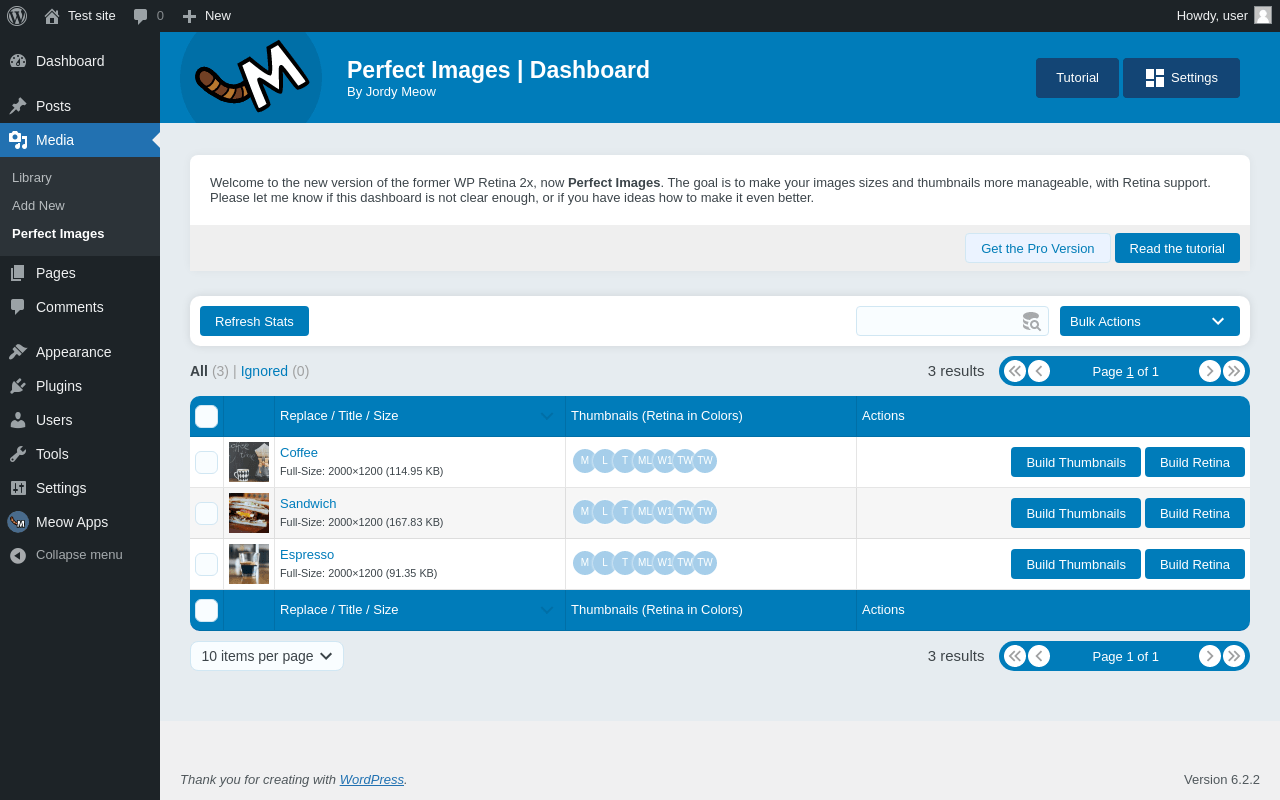The image size is (1280, 800).
Task: Click the ML thumbnail badge for Sandwich
Action: coord(645,512)
